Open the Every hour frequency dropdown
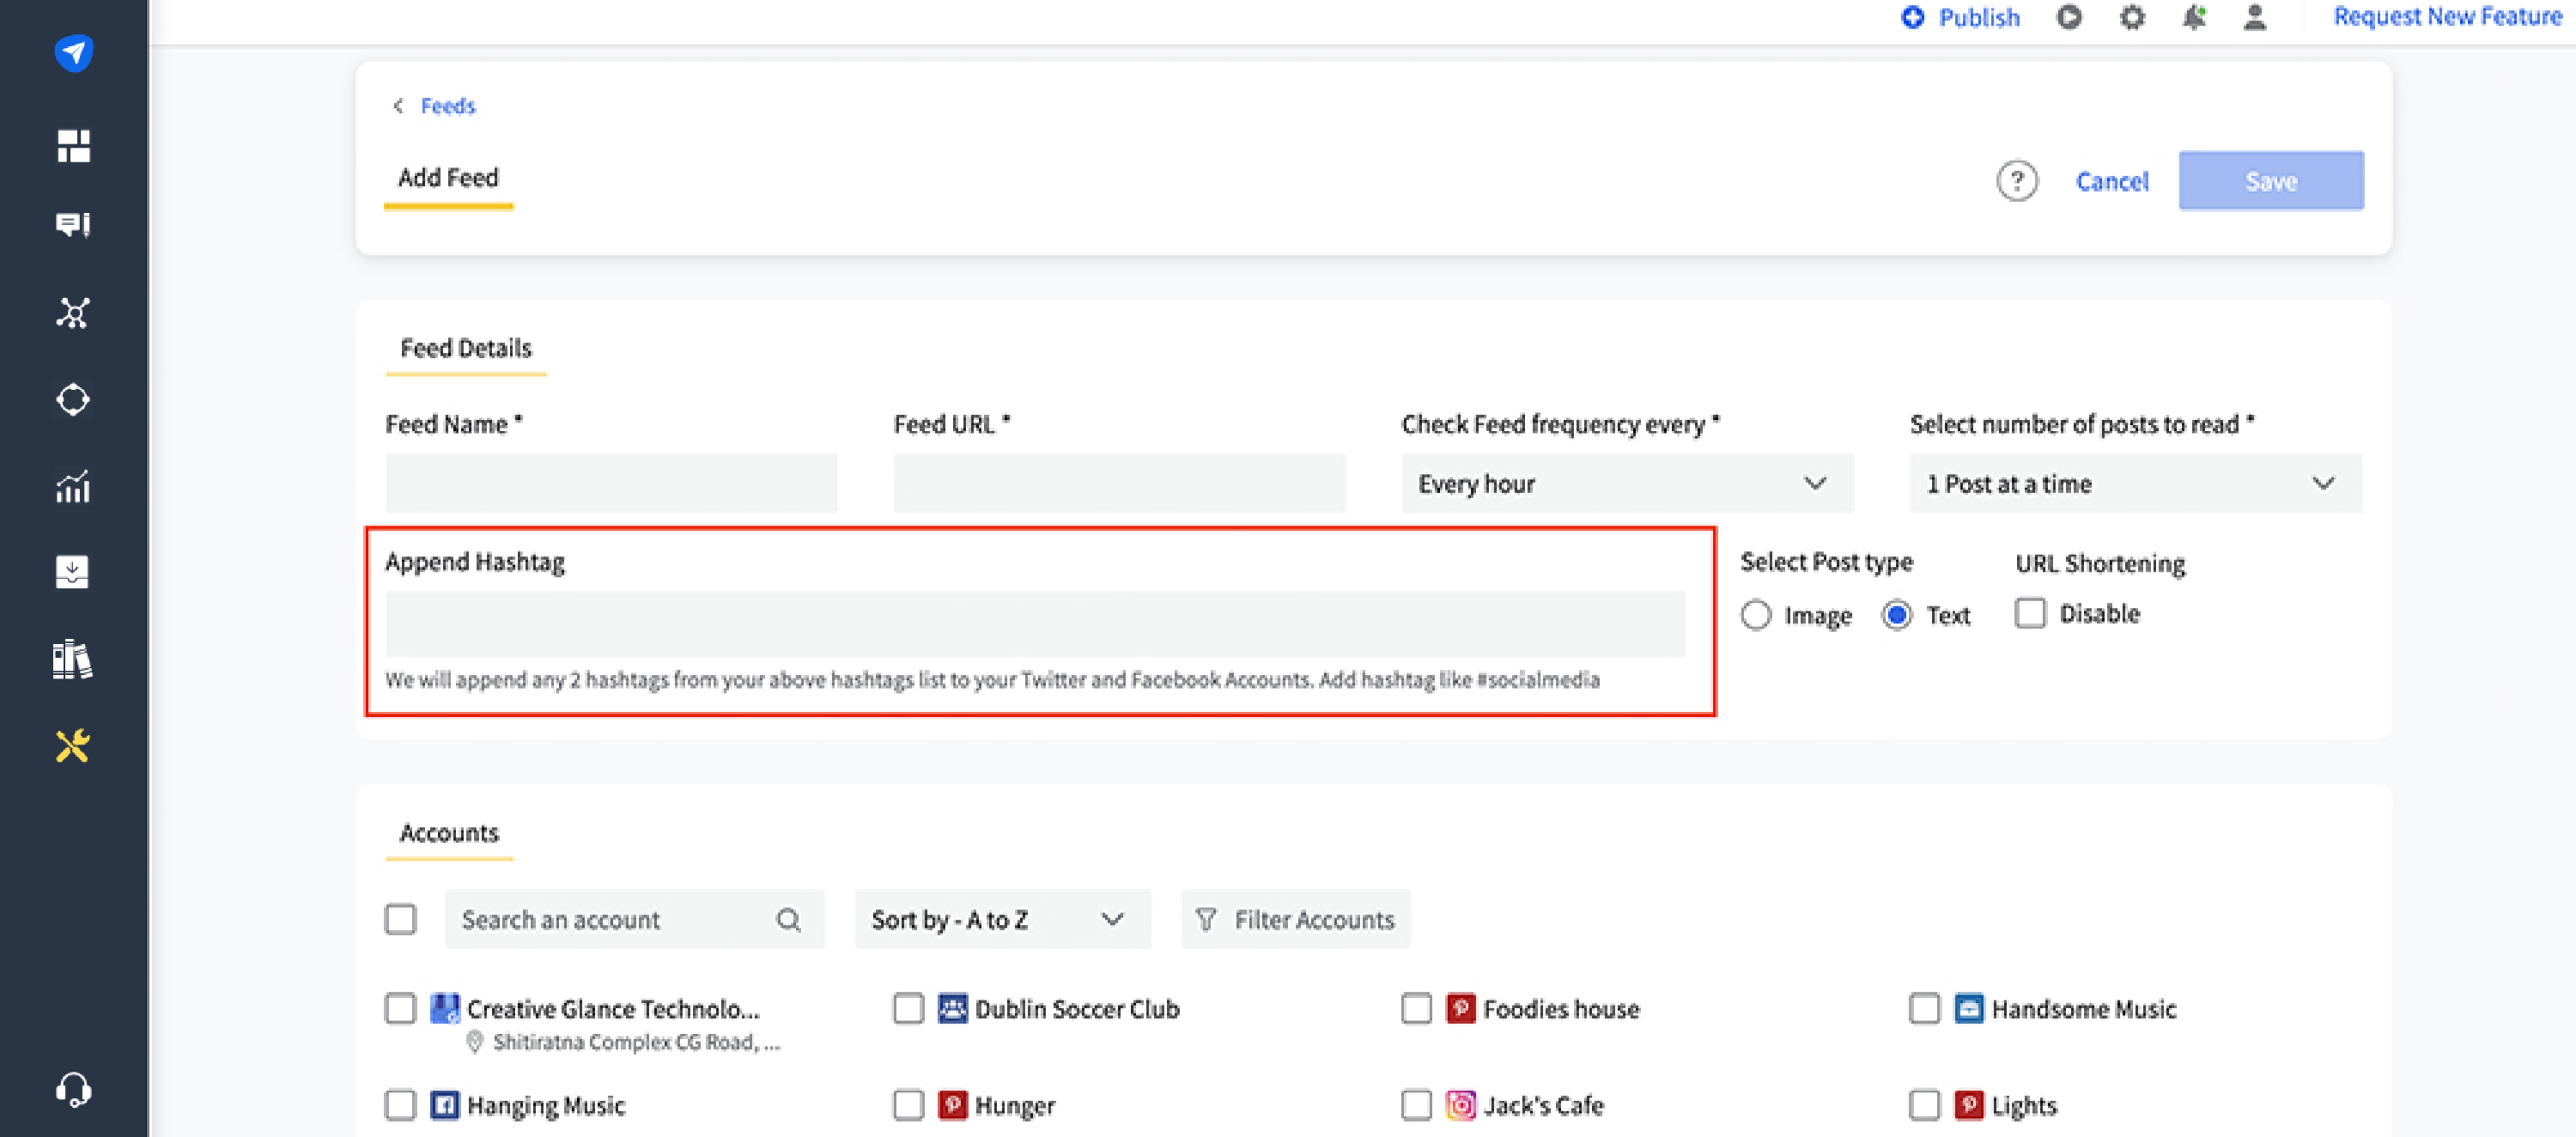Screen dimensions: 2576x1137 1626,484
